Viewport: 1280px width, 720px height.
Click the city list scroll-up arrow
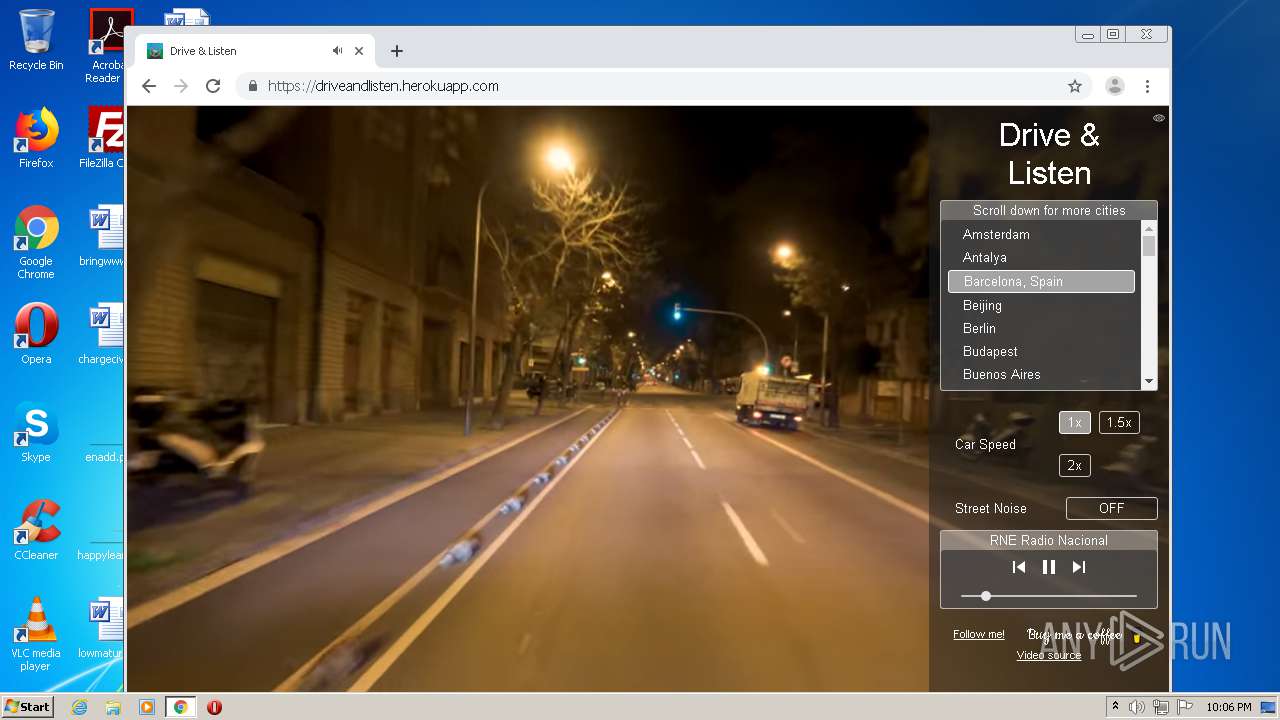point(1149,229)
